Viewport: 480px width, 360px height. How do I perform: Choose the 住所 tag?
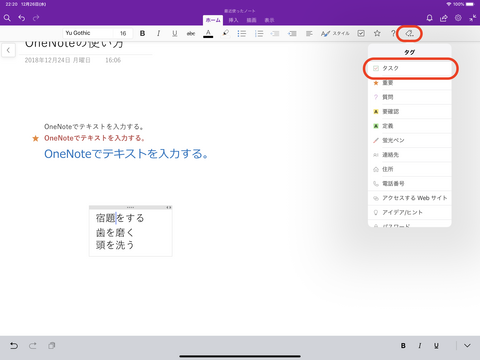(x=410, y=169)
